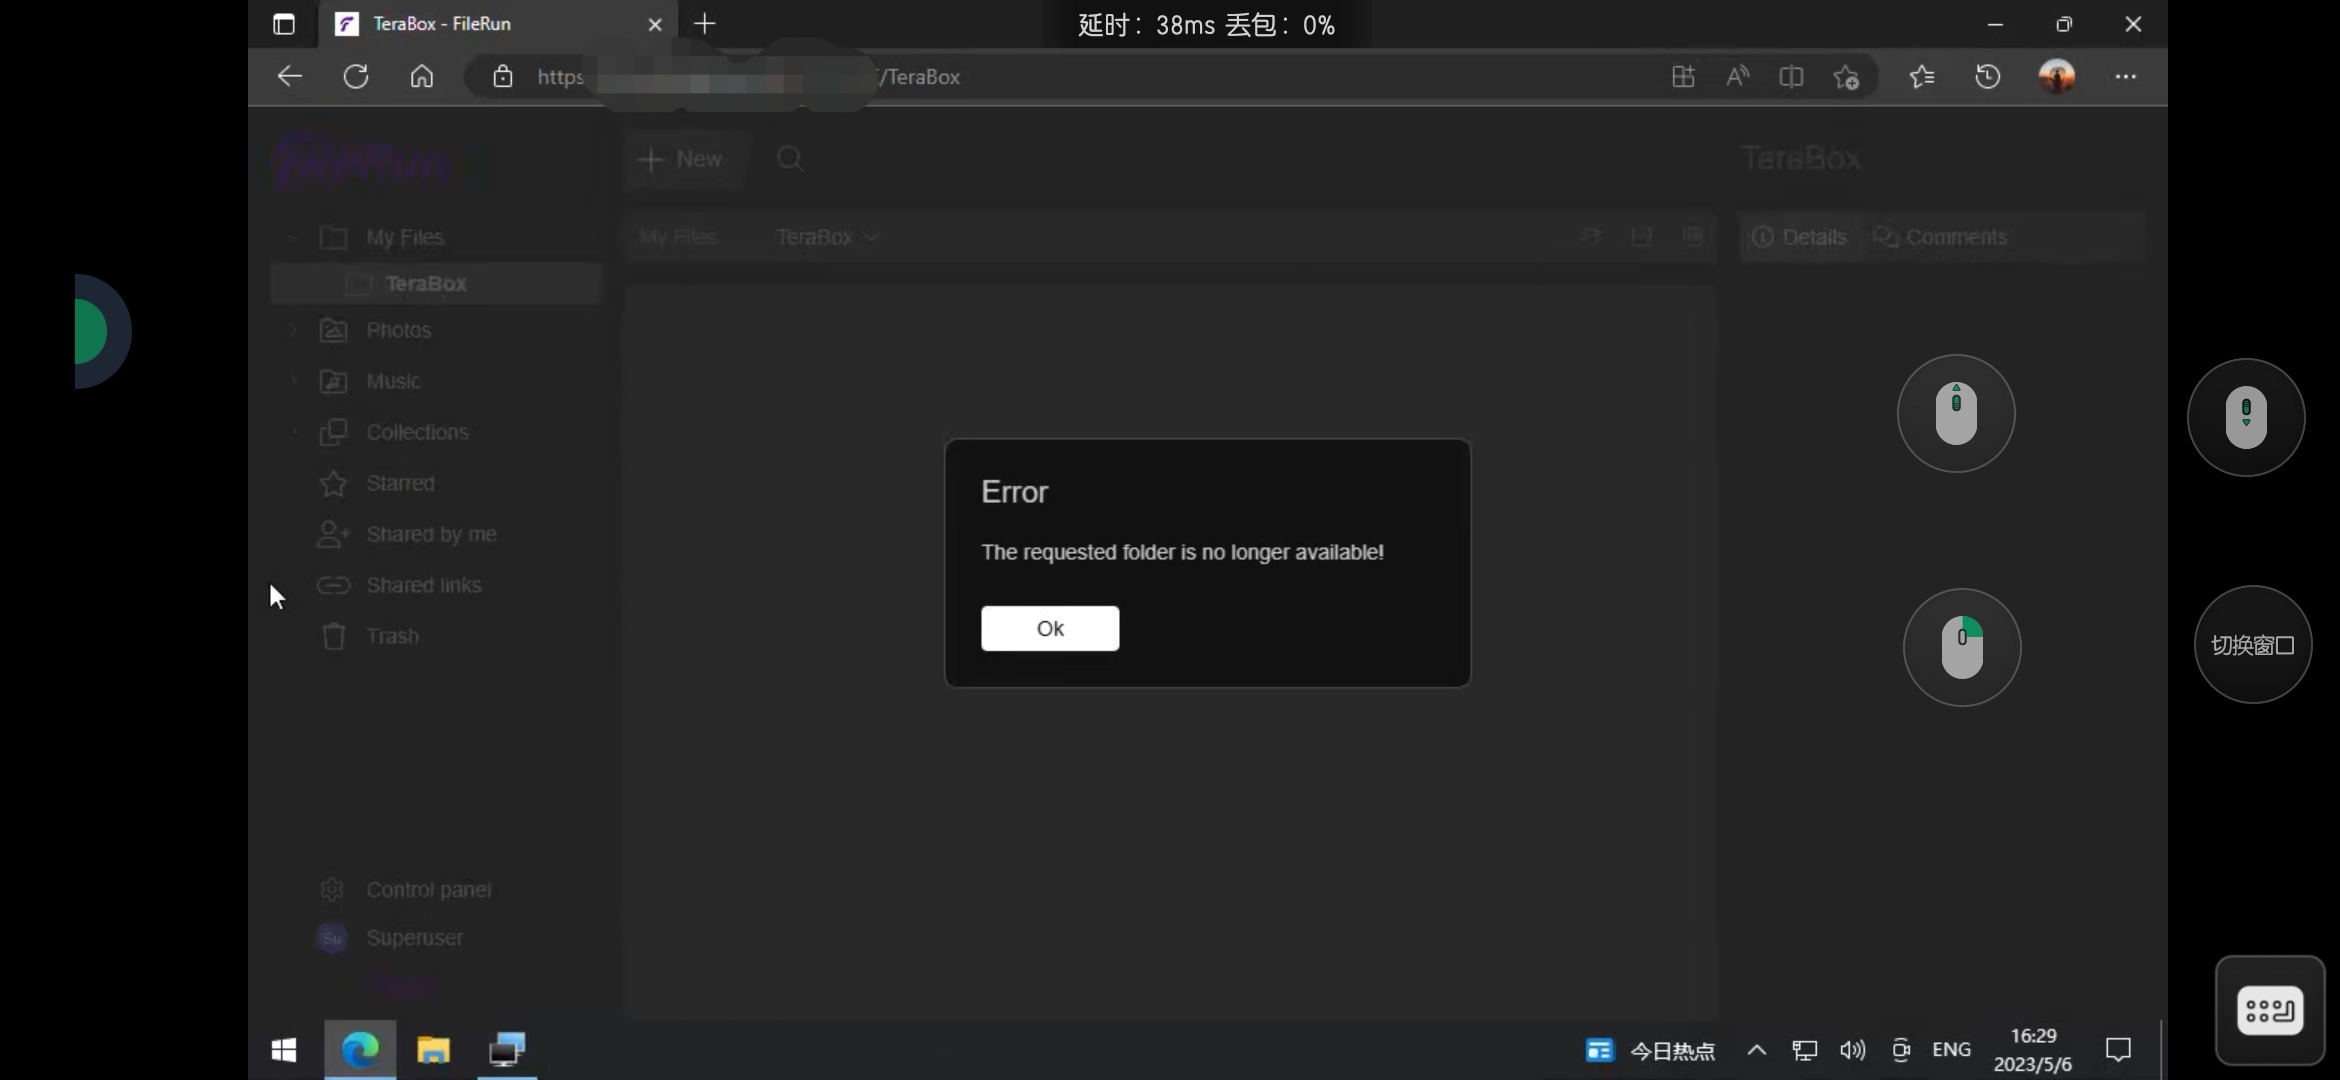The height and width of the screenshot is (1080, 2340).
Task: Open the FileRun search magnifier icon
Action: pyautogui.click(x=790, y=159)
